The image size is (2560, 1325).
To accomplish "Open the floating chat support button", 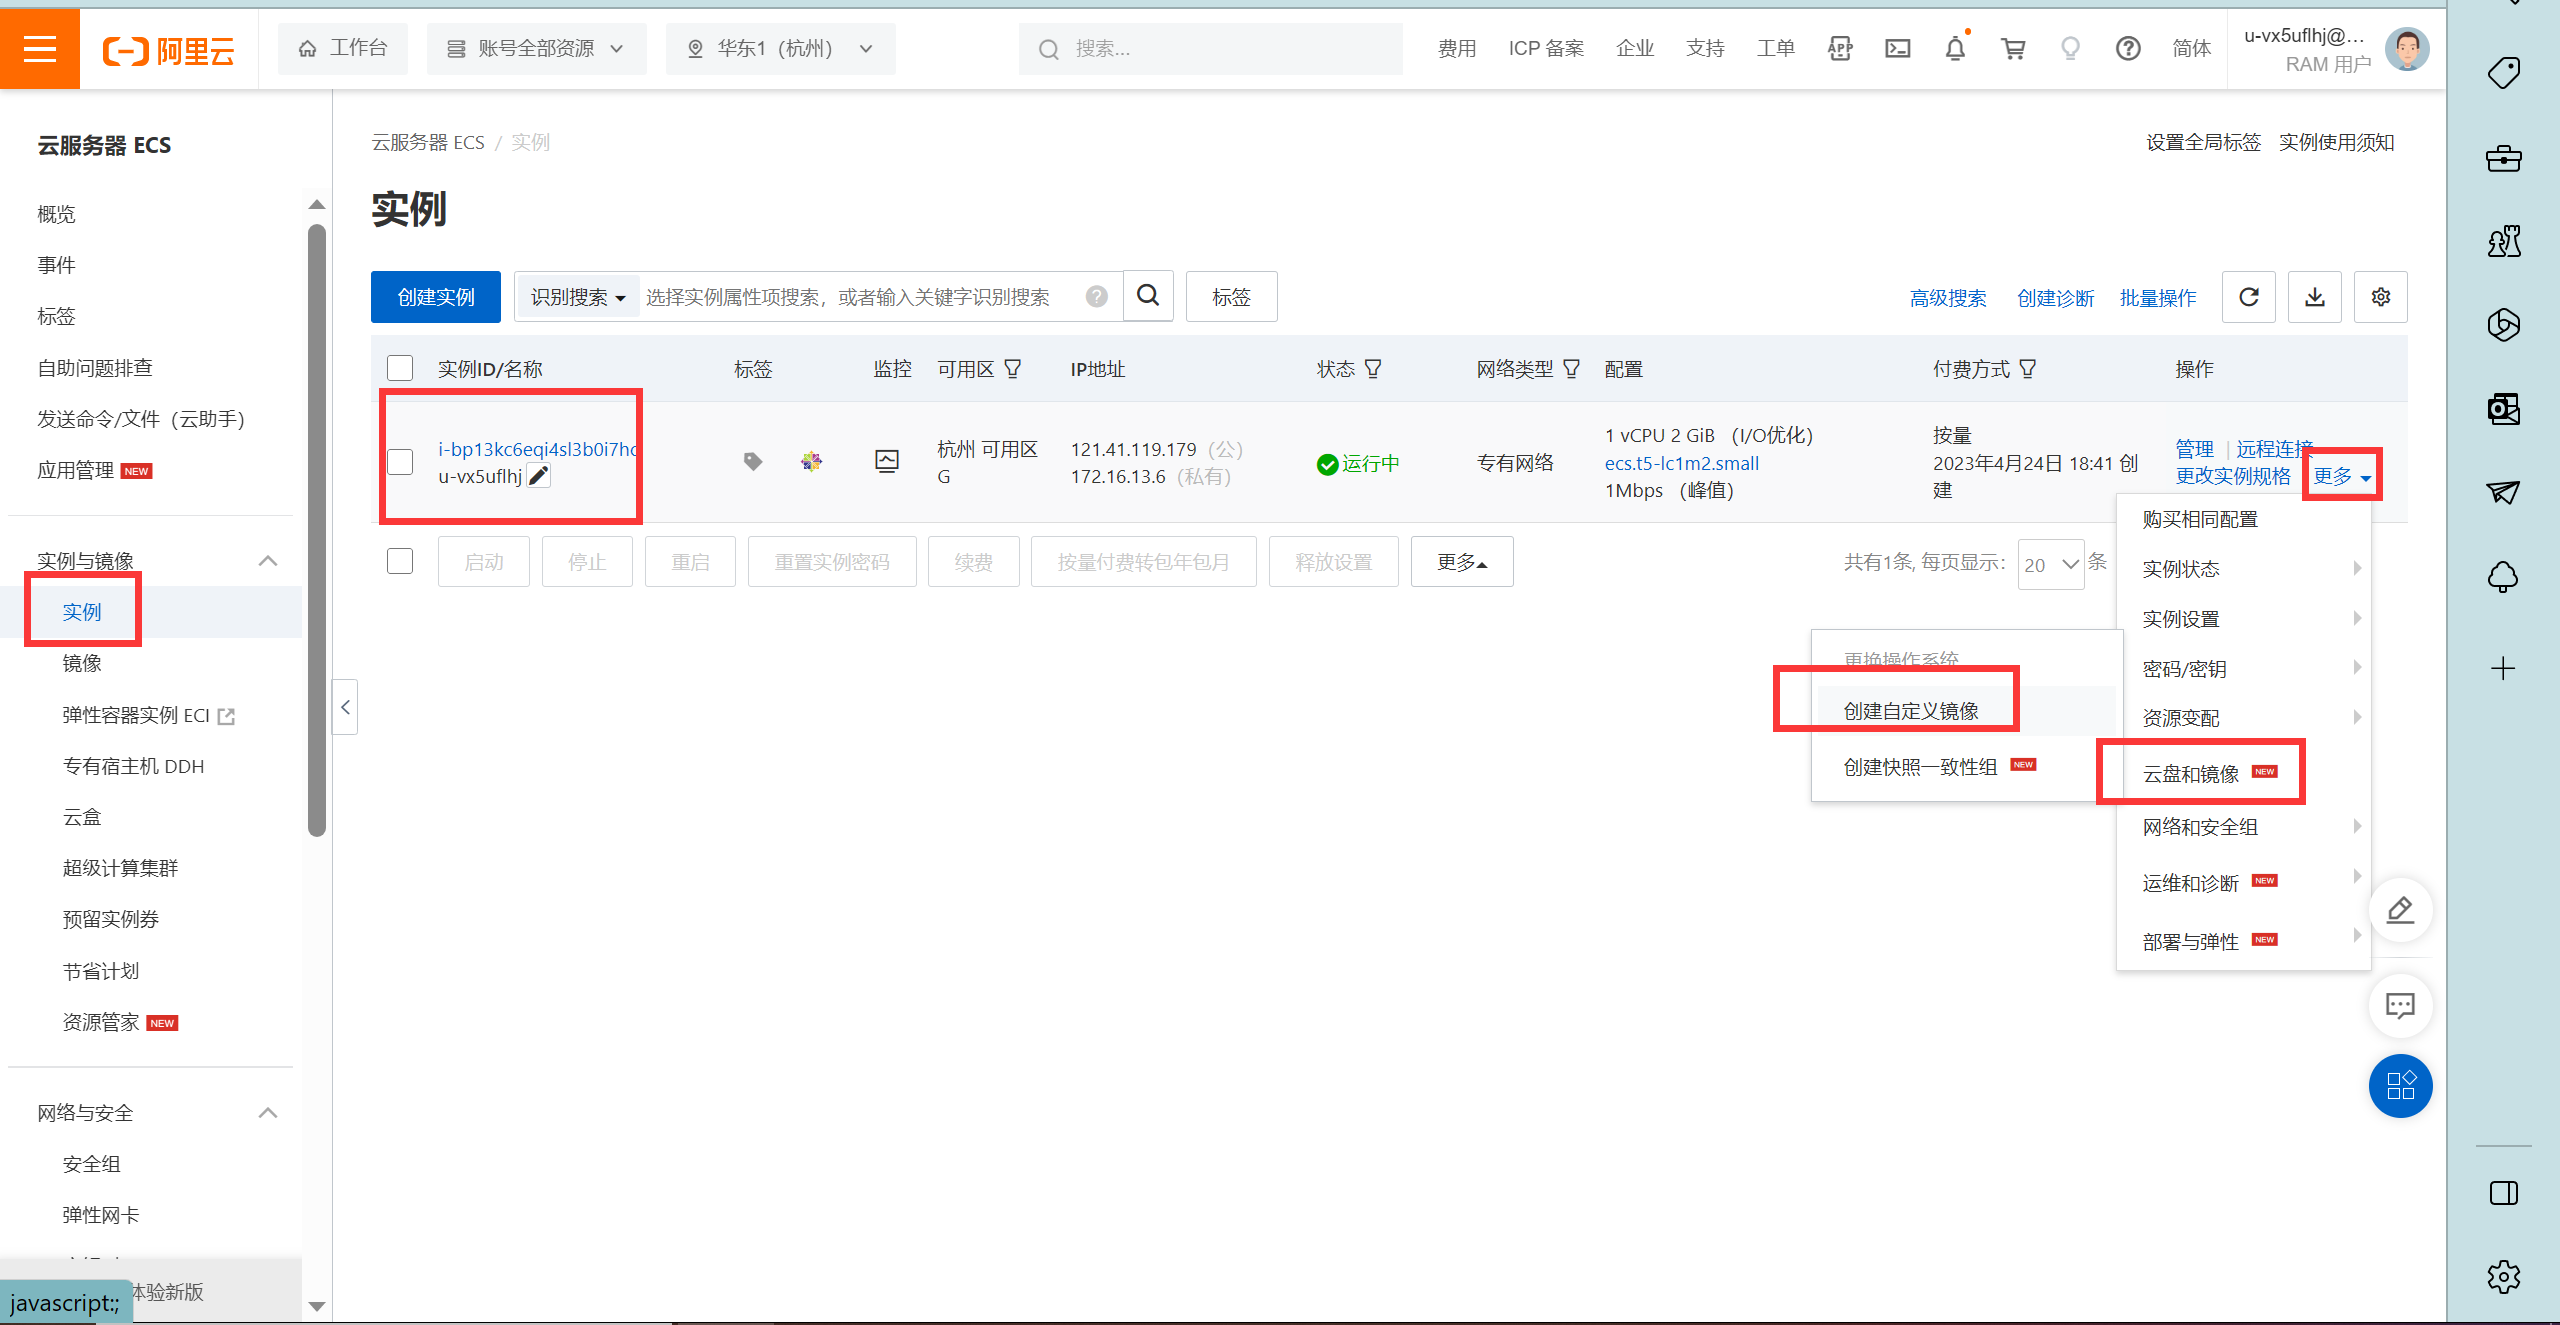I will pos(2400,1005).
